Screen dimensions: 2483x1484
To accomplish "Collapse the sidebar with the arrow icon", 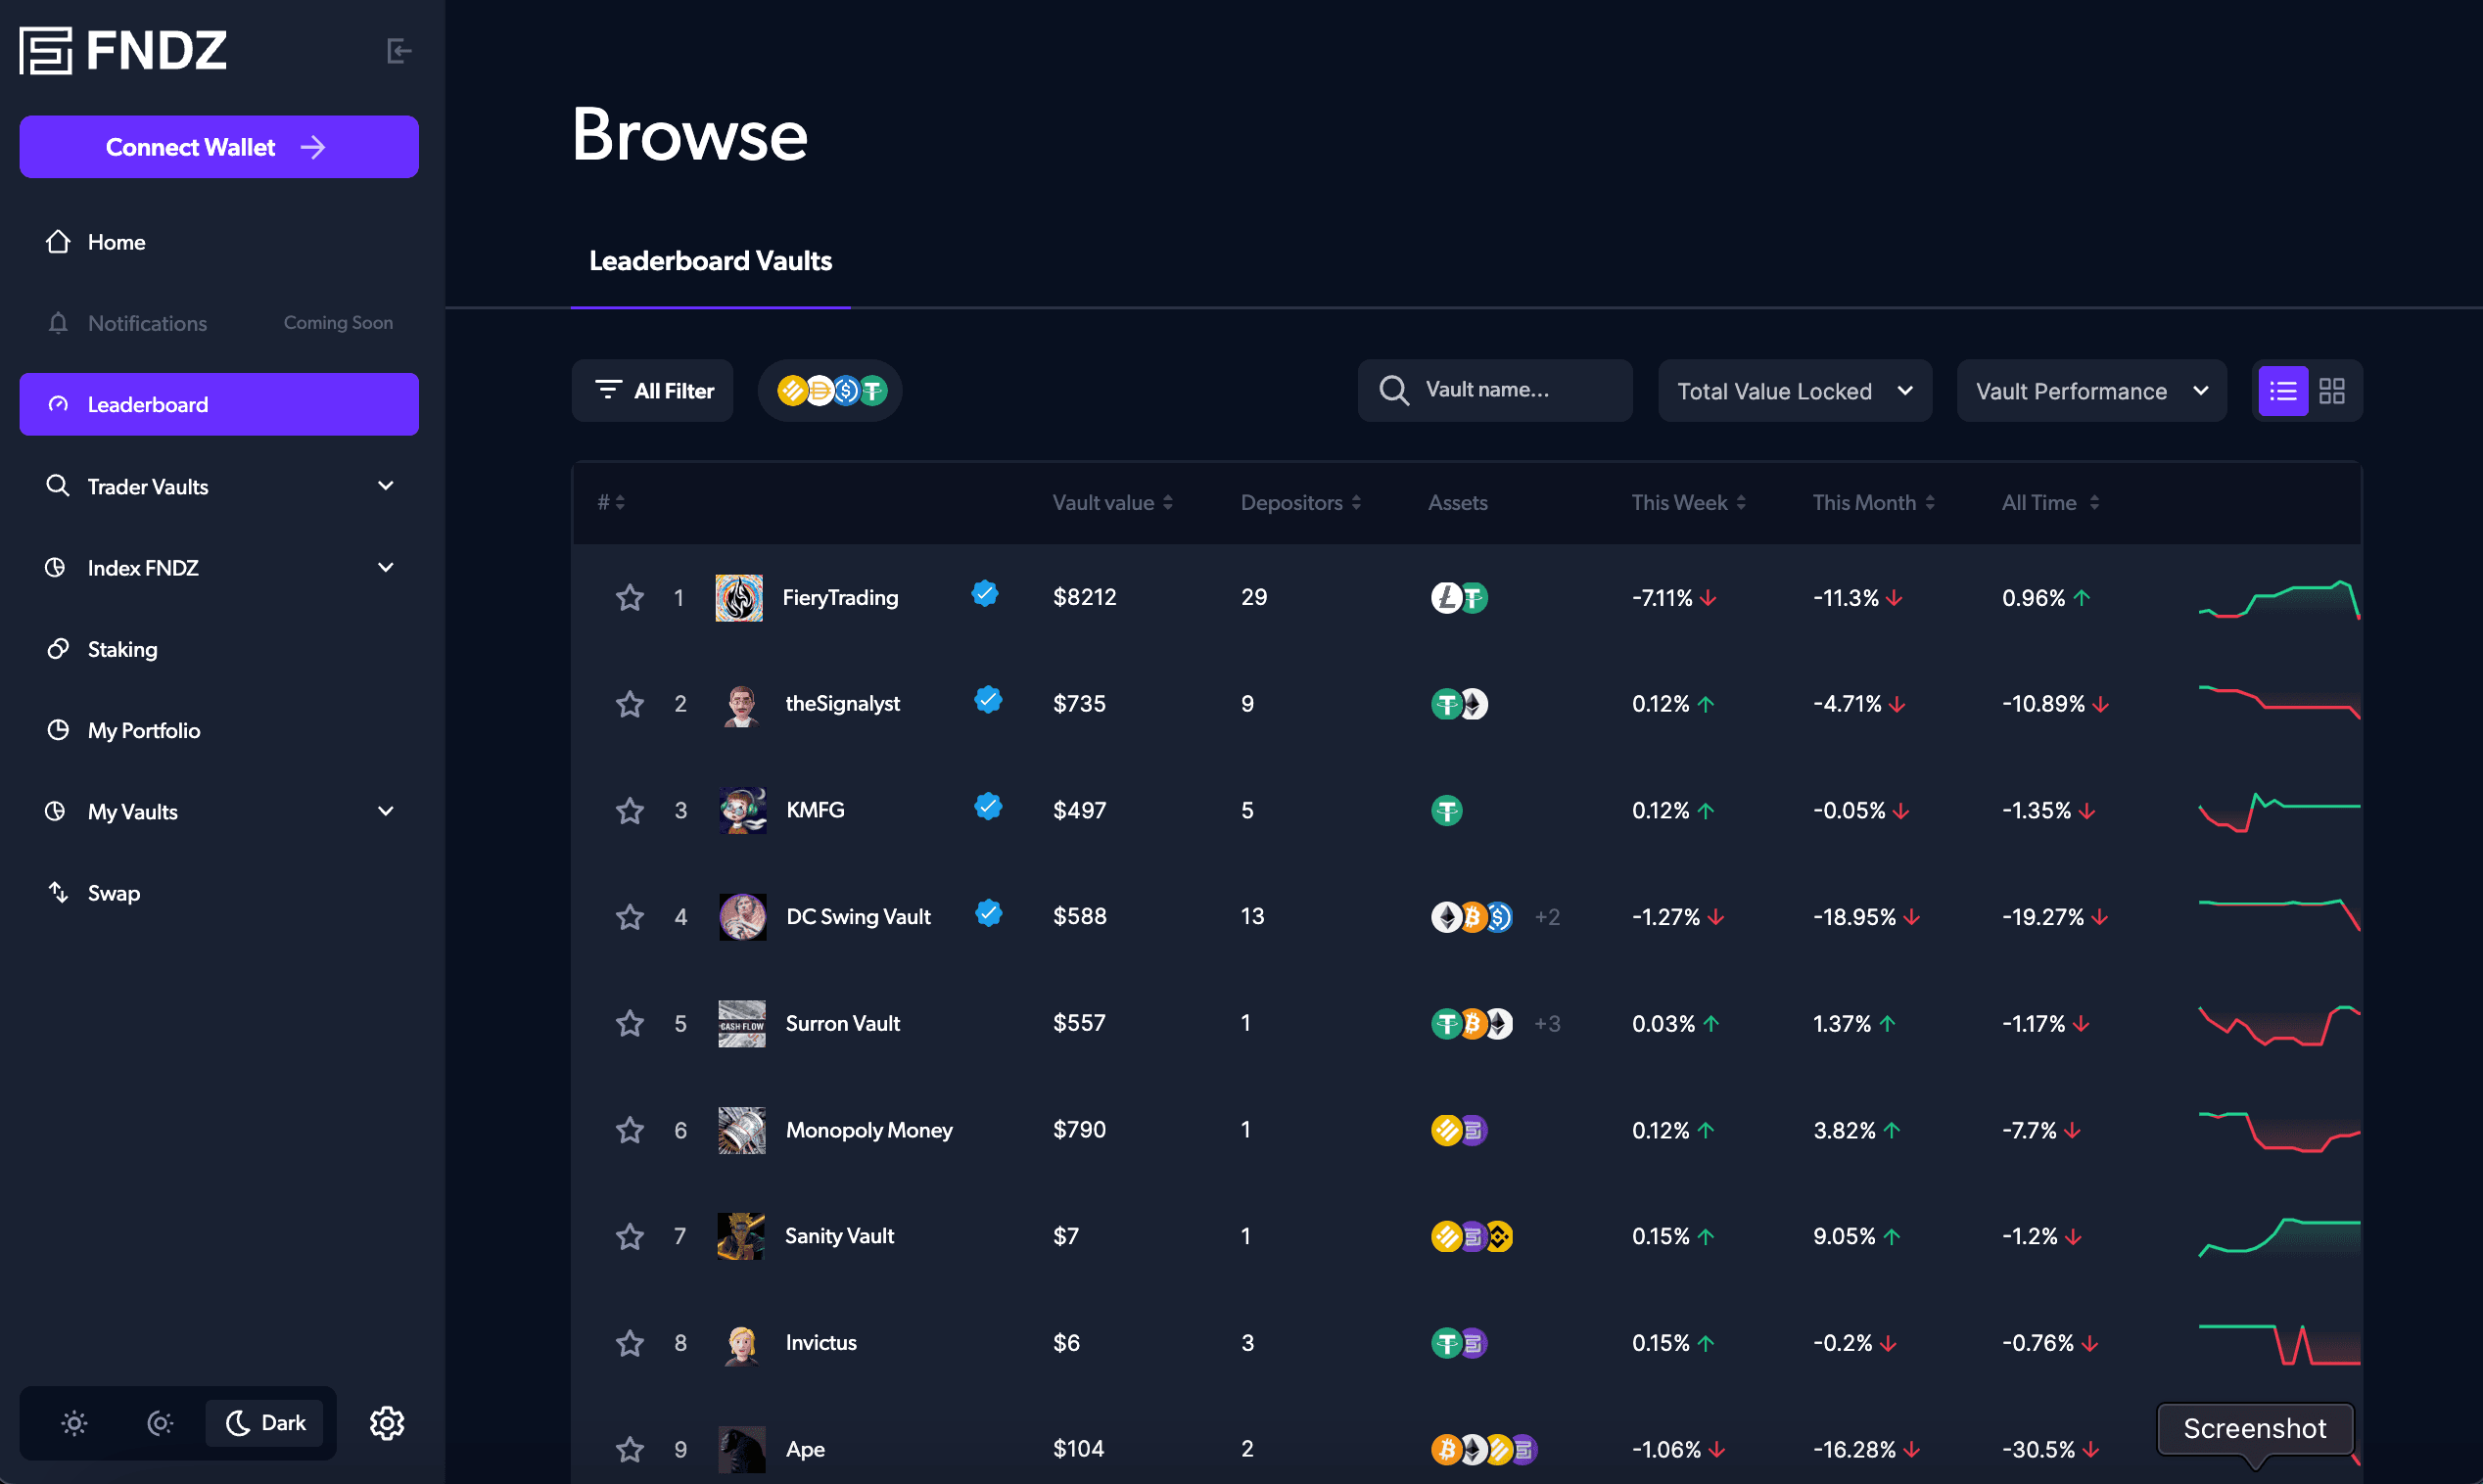I will pos(398,51).
